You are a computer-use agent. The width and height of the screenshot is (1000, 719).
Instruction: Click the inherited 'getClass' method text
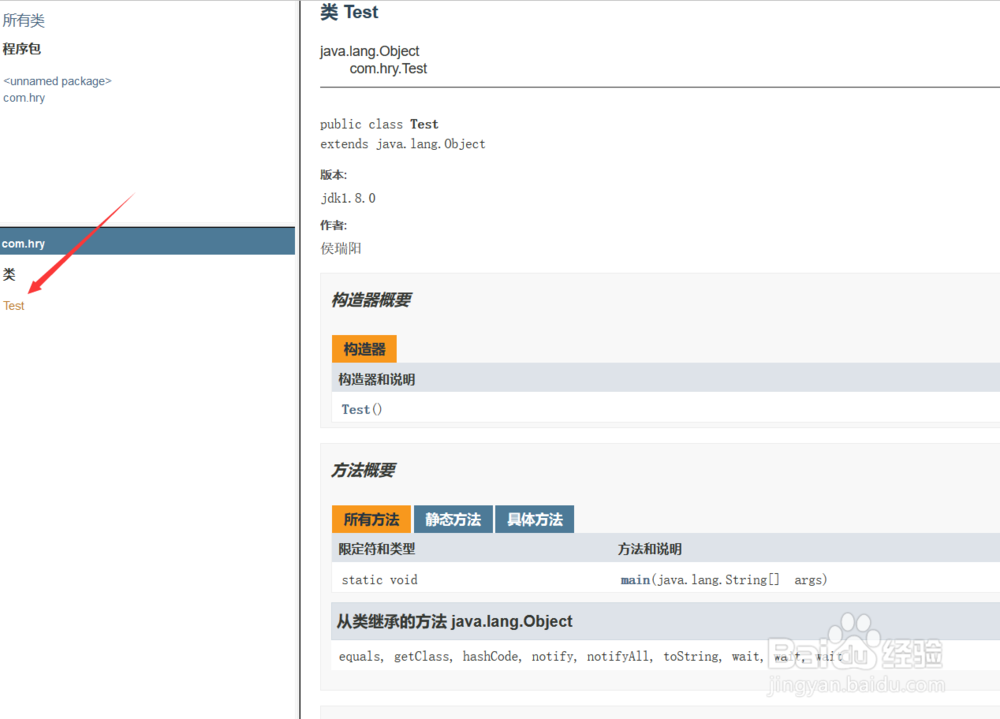pos(422,656)
